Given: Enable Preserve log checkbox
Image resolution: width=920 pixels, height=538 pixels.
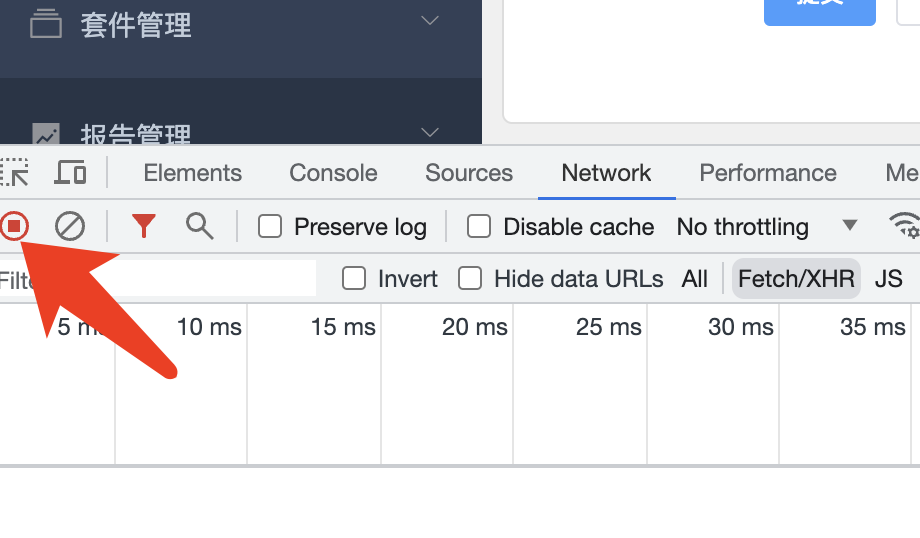Looking at the screenshot, I should pos(270,226).
